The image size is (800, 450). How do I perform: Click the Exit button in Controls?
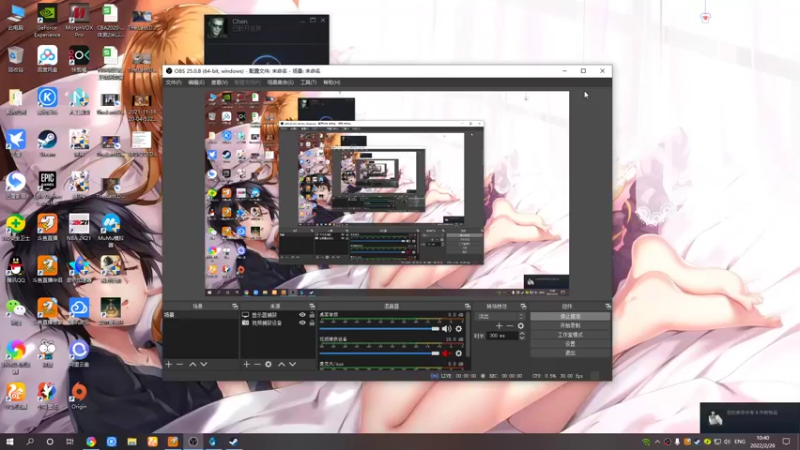point(570,353)
